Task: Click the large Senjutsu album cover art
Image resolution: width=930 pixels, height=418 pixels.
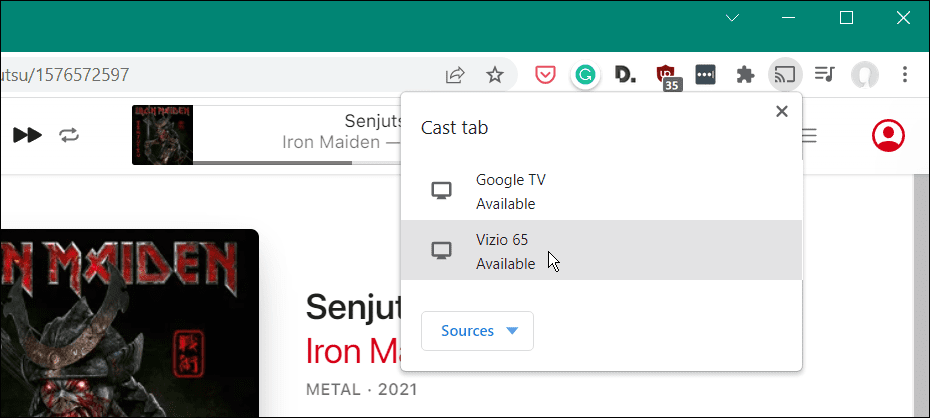Action: tap(129, 323)
